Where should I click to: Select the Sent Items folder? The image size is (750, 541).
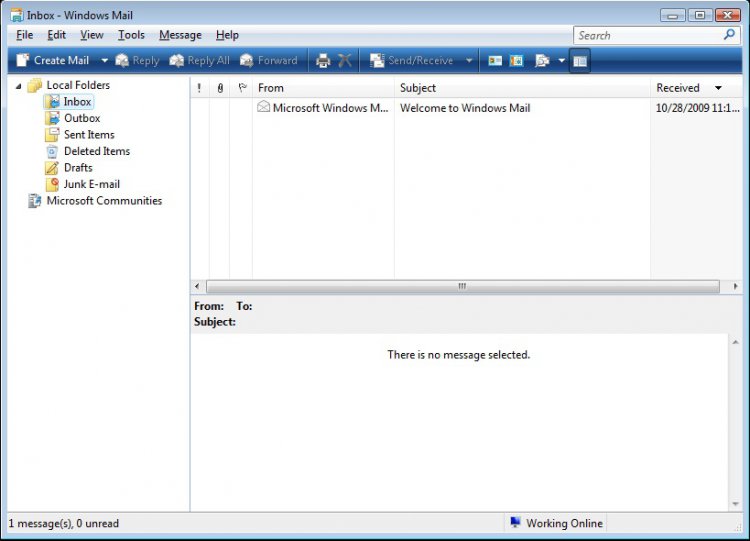pyautogui.click(x=89, y=135)
